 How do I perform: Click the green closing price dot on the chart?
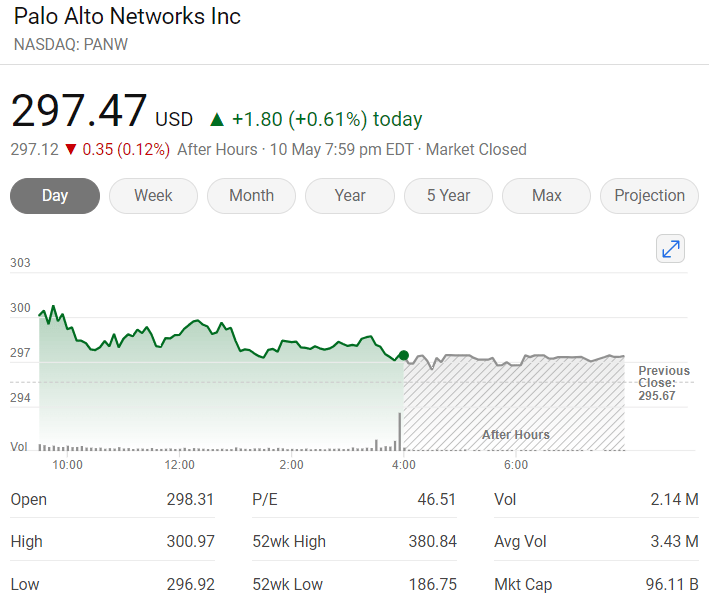[404, 355]
